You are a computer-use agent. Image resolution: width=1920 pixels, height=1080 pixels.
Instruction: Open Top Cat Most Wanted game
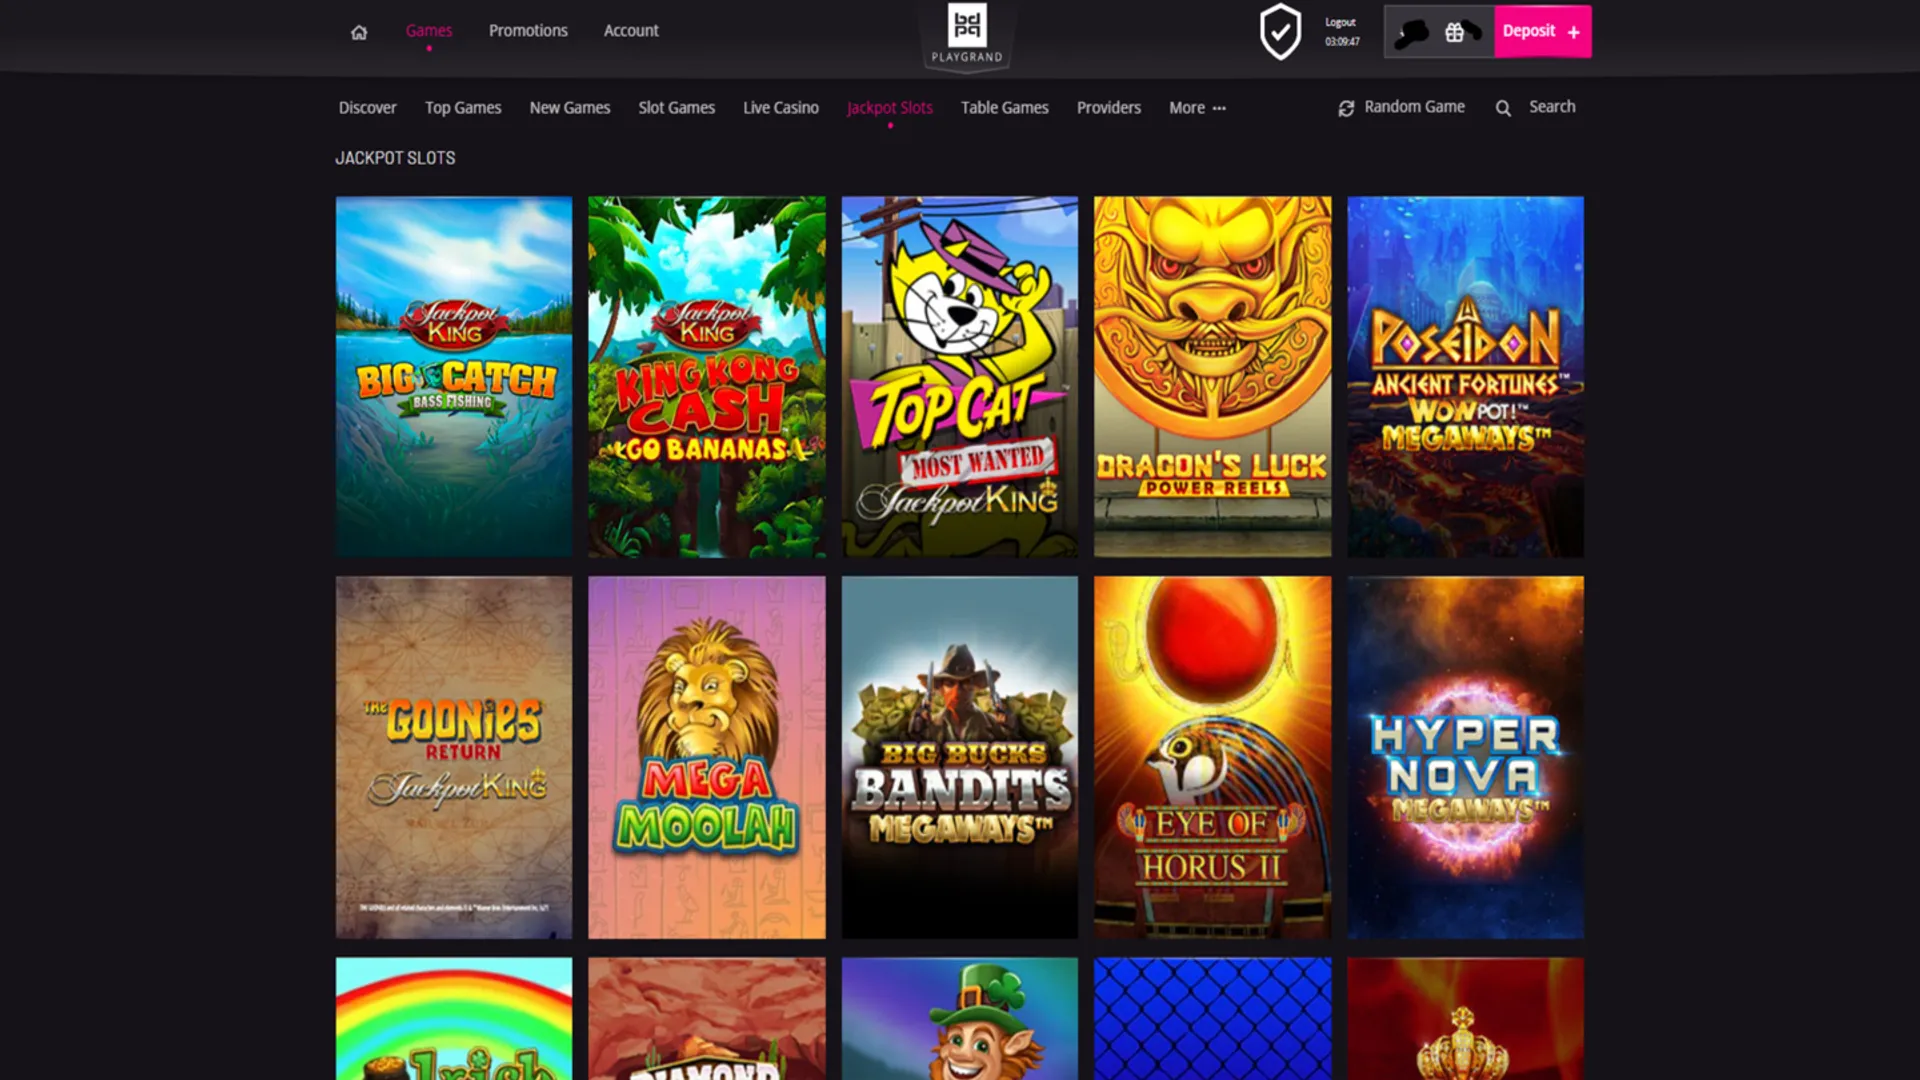click(x=960, y=376)
